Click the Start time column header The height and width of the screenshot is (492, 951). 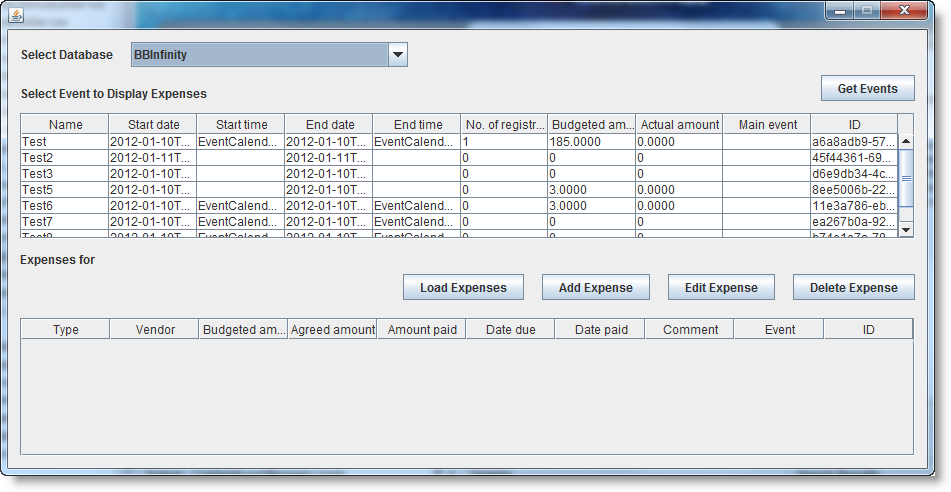241,124
